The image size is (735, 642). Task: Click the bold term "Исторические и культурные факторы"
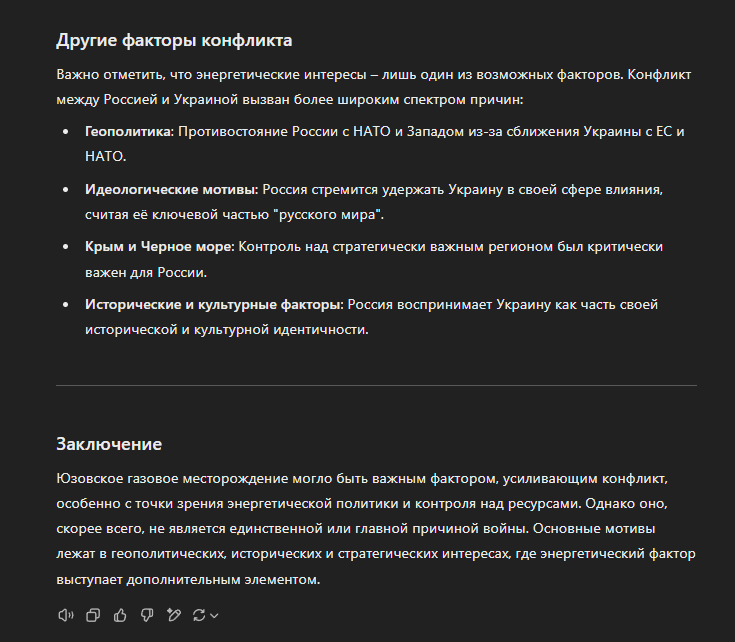point(214,304)
